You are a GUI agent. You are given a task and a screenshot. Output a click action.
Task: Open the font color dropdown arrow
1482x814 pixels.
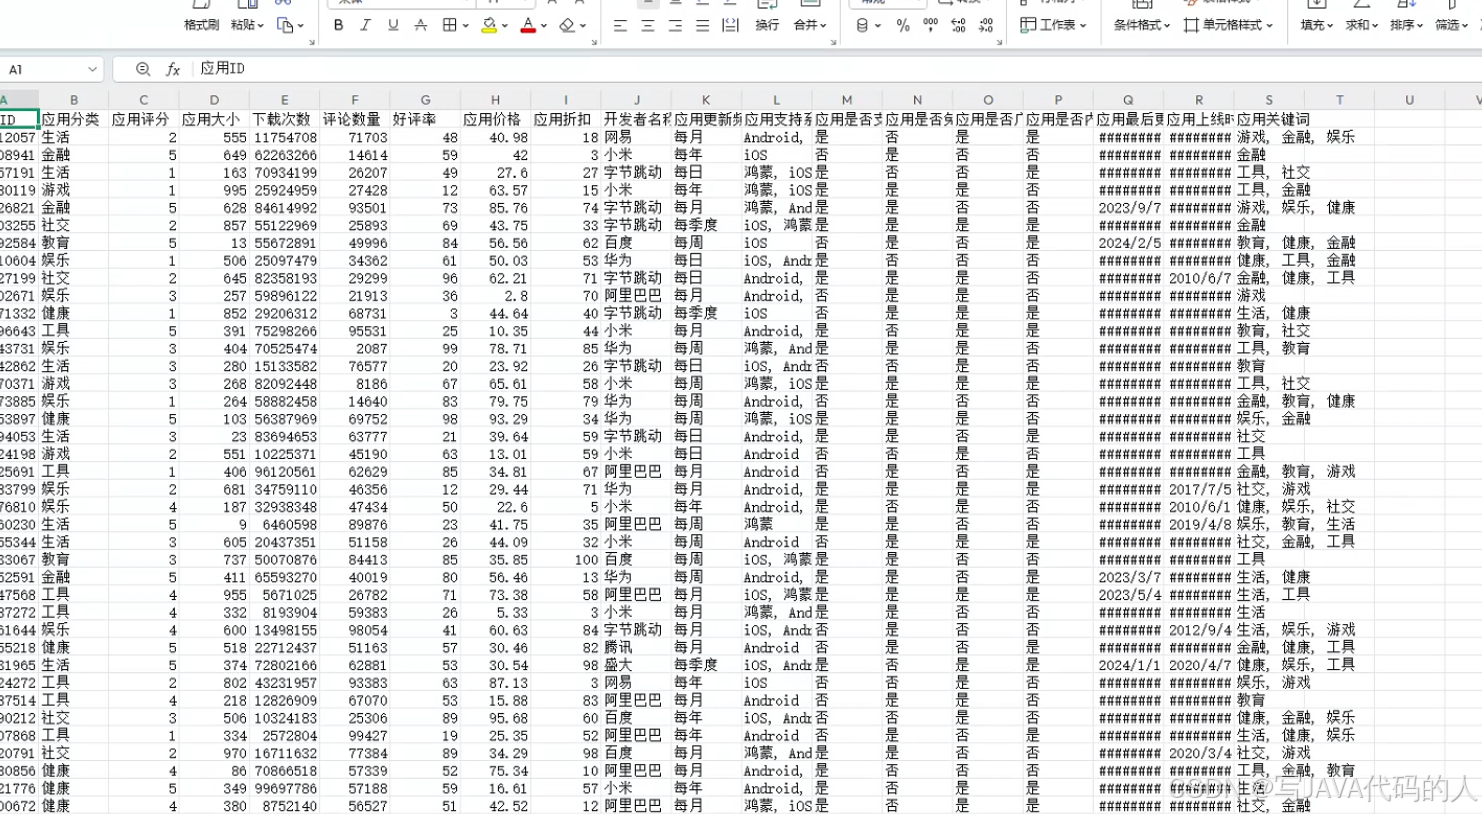[544, 26]
